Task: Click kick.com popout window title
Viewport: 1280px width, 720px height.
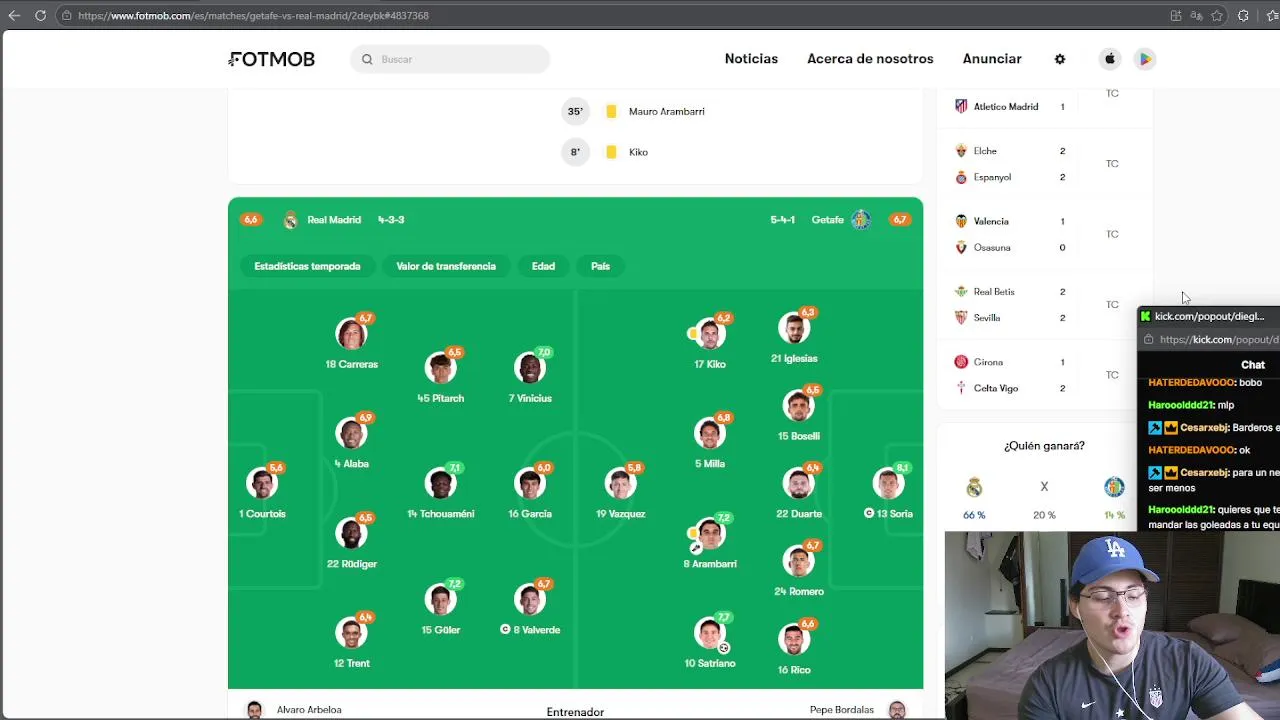Action: click(1209, 316)
